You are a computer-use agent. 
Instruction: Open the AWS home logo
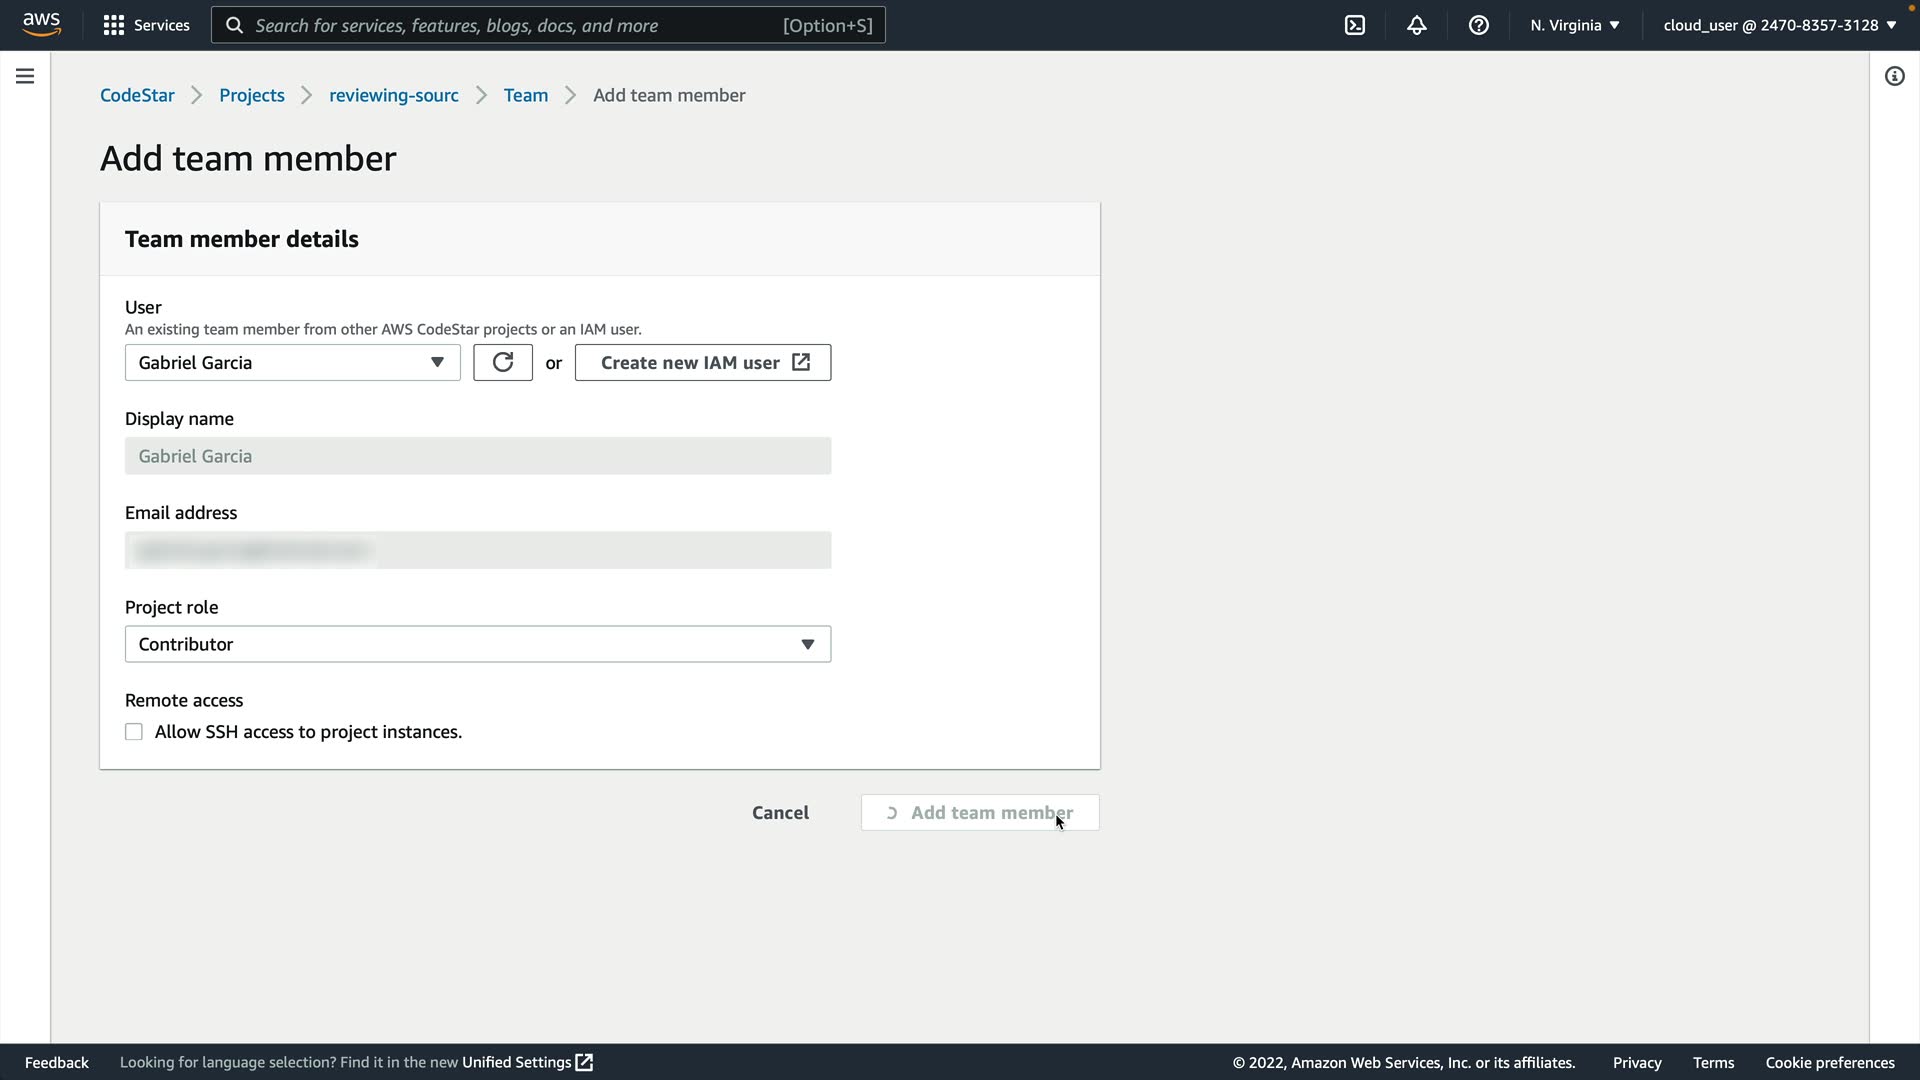point(42,24)
